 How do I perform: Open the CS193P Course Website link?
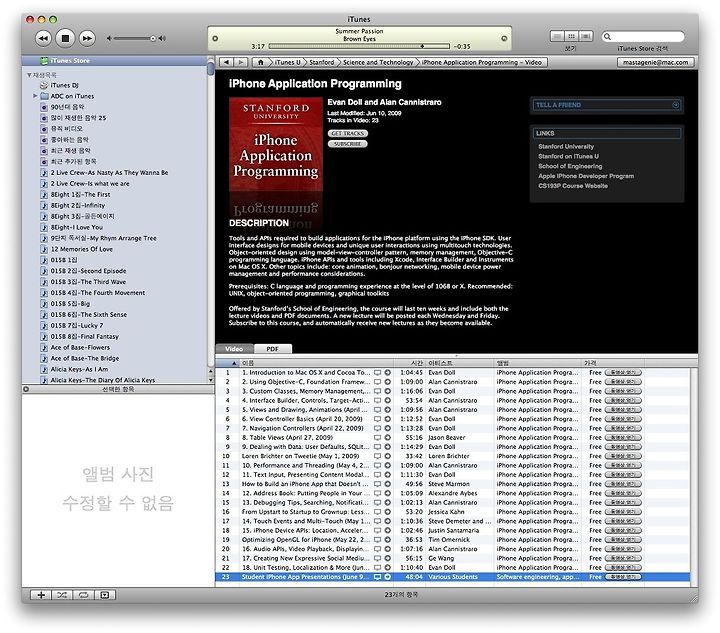pyautogui.click(x=573, y=186)
